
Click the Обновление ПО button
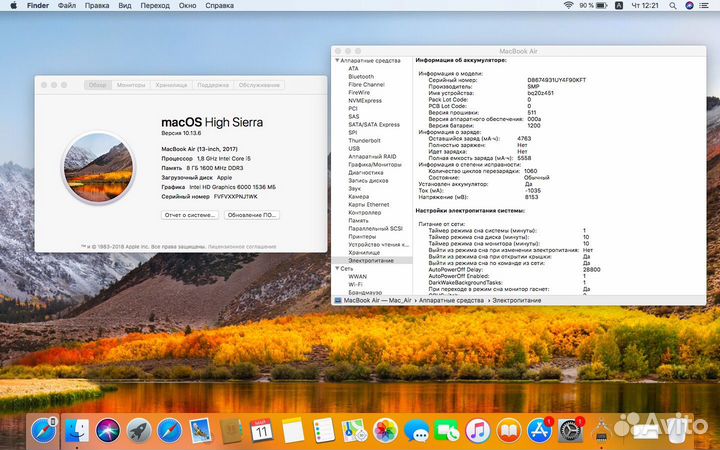point(252,215)
